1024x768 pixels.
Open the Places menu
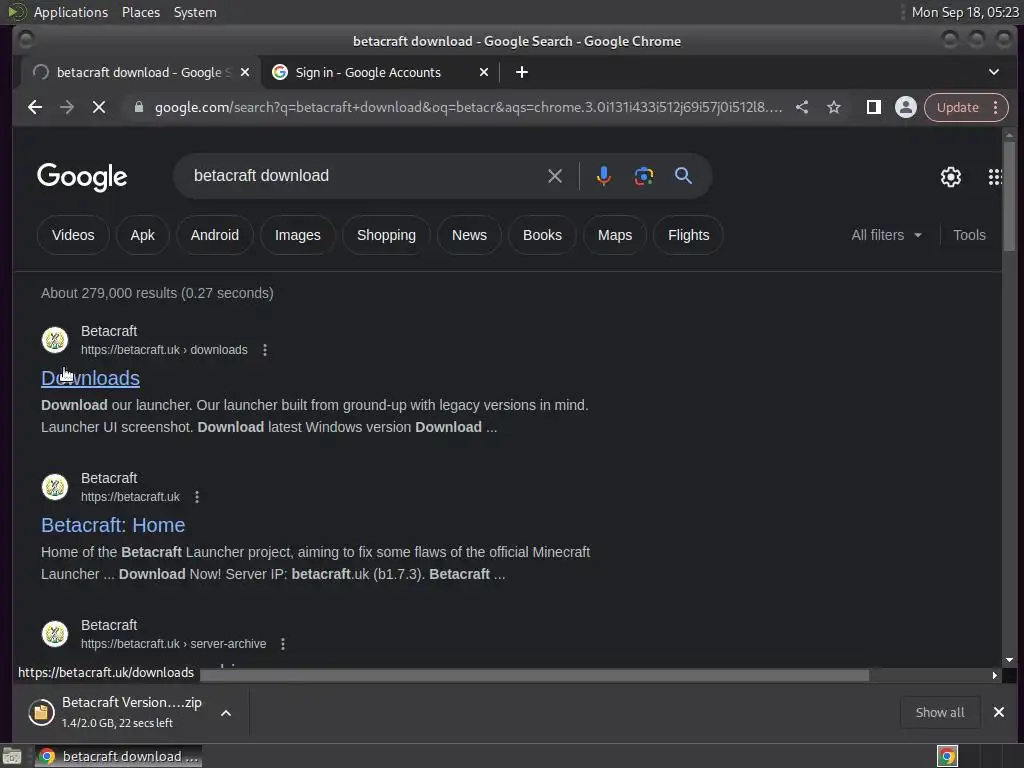click(x=140, y=12)
